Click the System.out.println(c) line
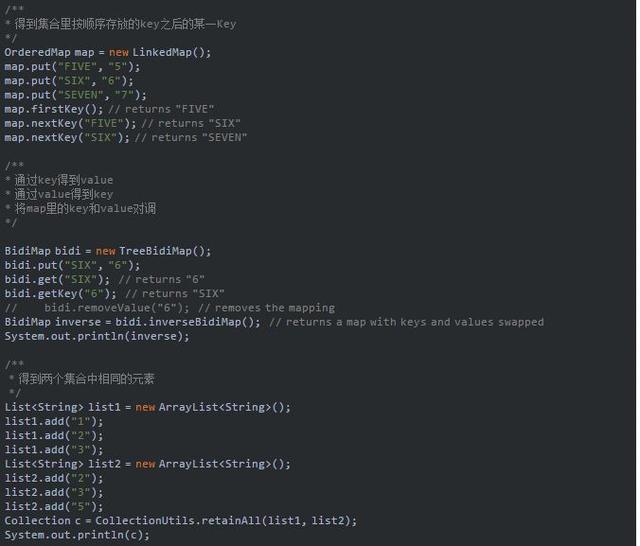 click(x=76, y=535)
